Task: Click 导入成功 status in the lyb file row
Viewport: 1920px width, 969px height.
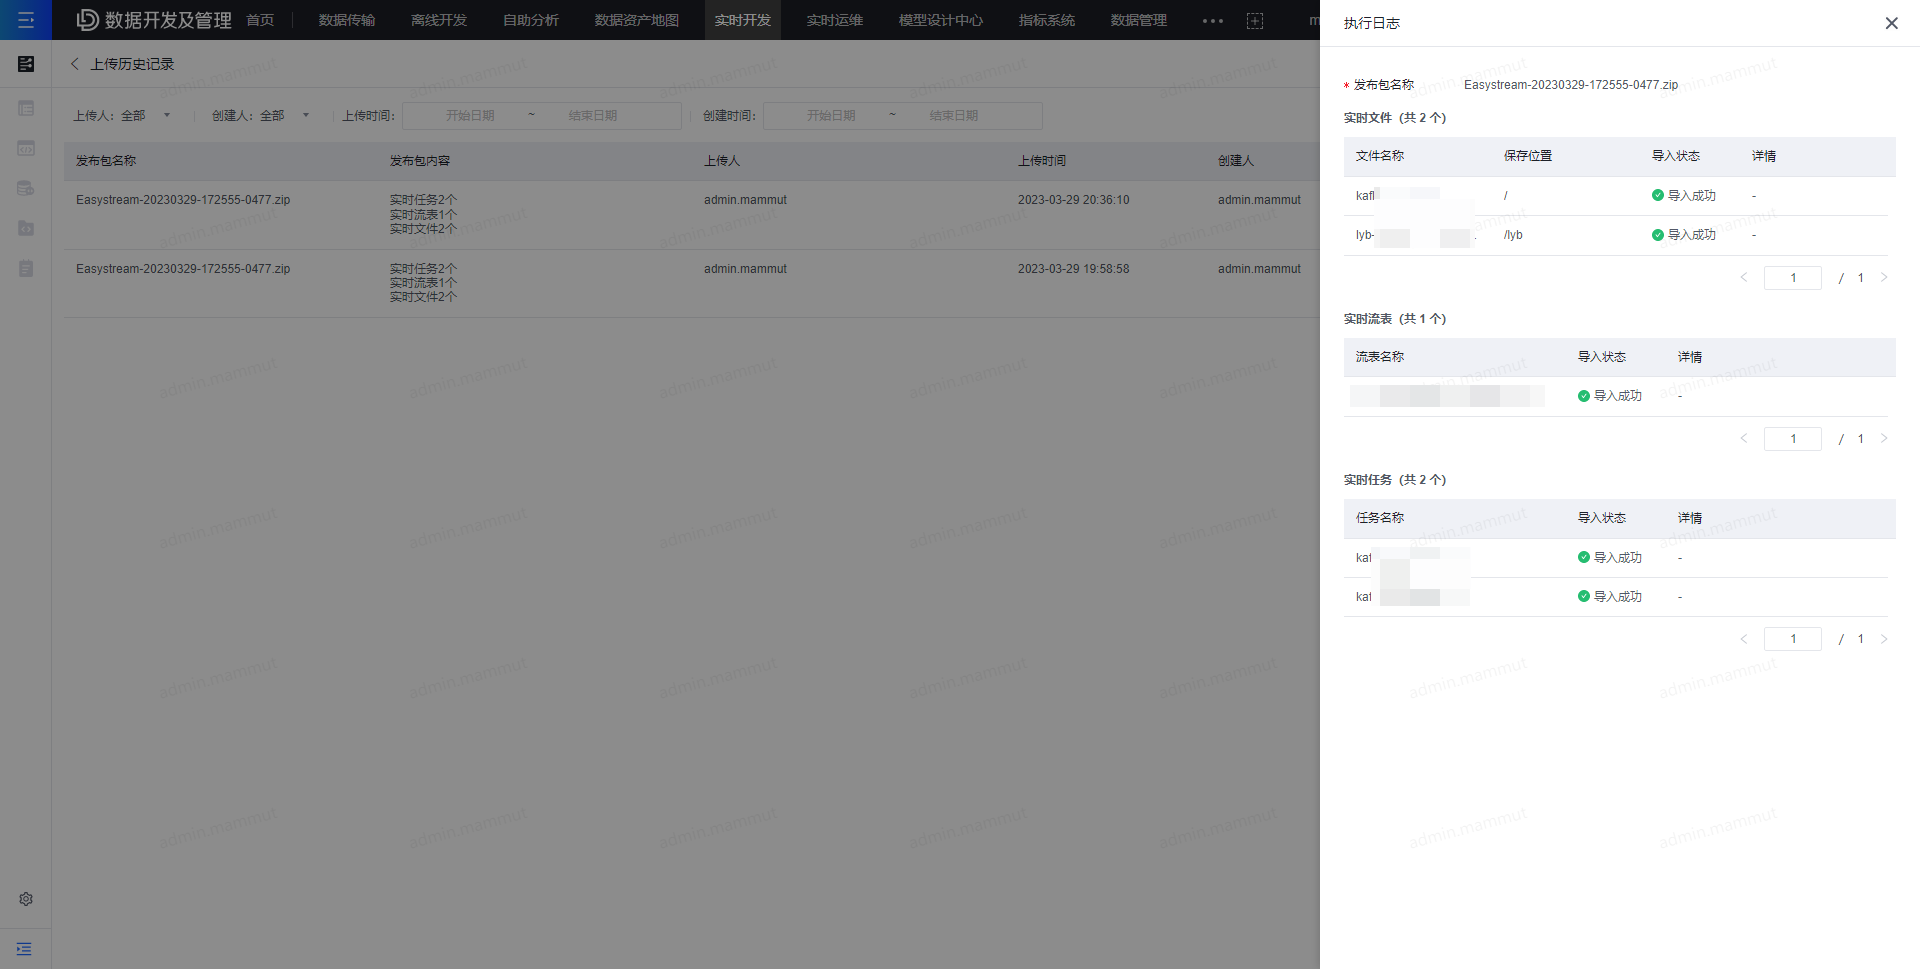Action: click(x=1684, y=235)
